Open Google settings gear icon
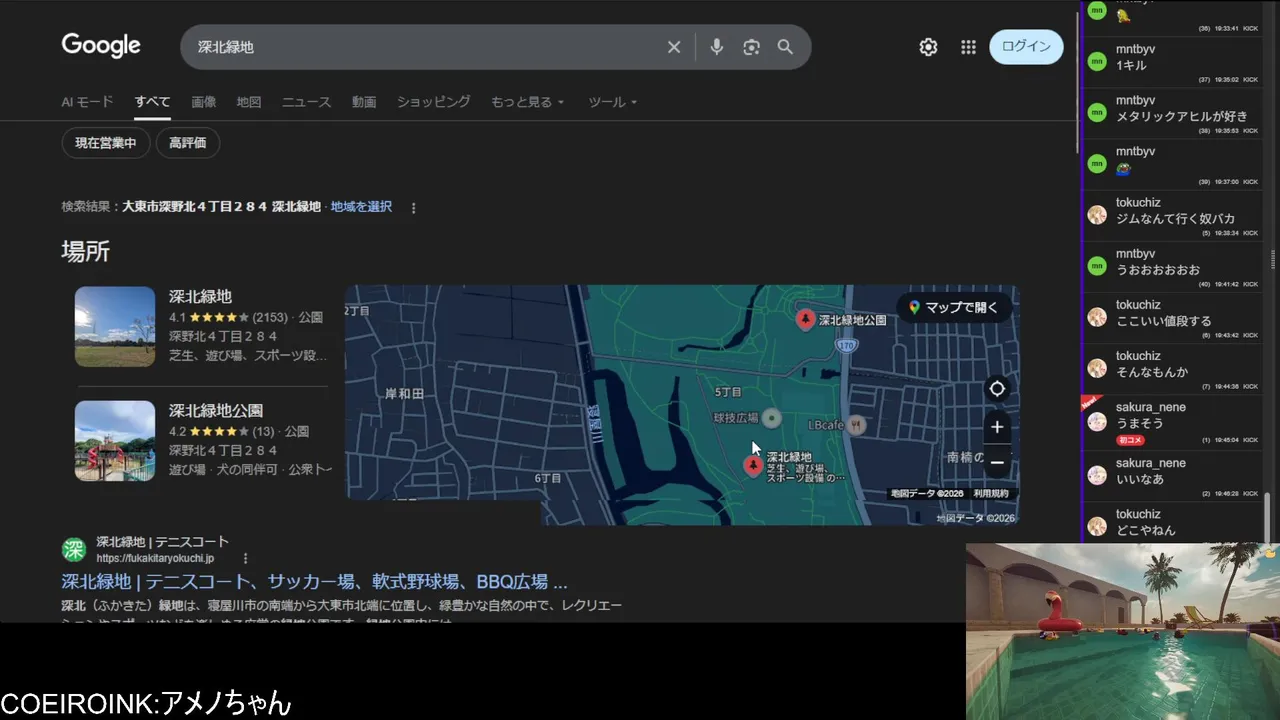This screenshot has width=1280, height=720. click(928, 47)
